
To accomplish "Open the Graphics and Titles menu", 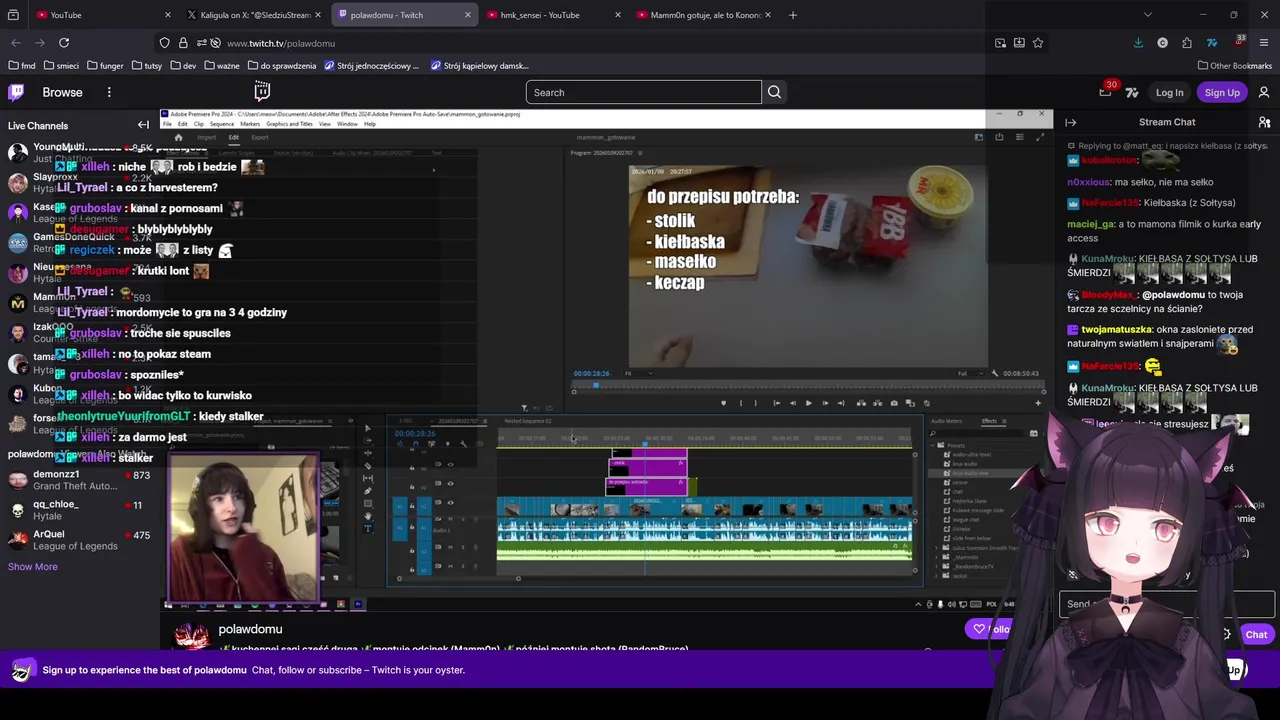I will tap(289, 124).
